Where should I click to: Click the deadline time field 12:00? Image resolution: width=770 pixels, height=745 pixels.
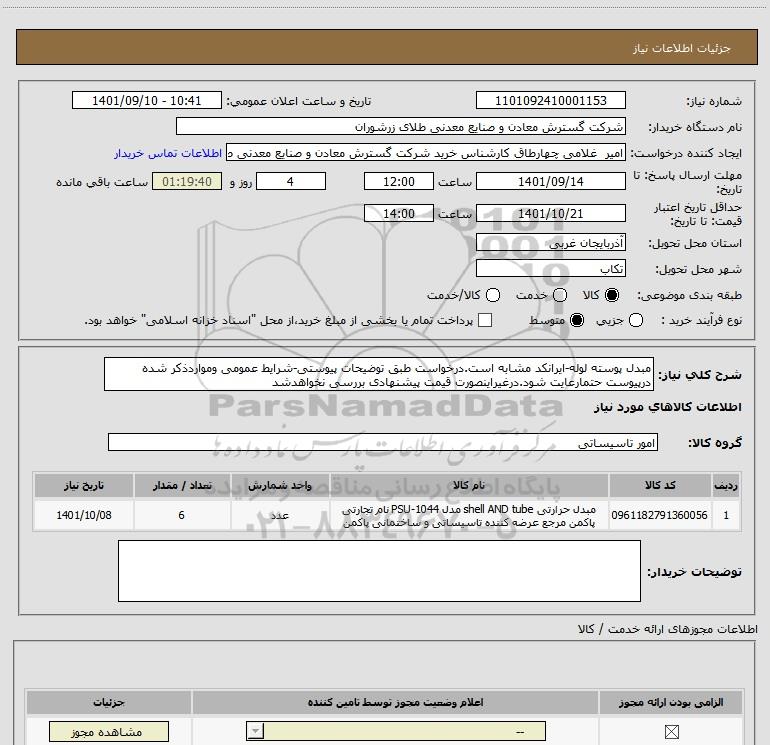pos(399,181)
